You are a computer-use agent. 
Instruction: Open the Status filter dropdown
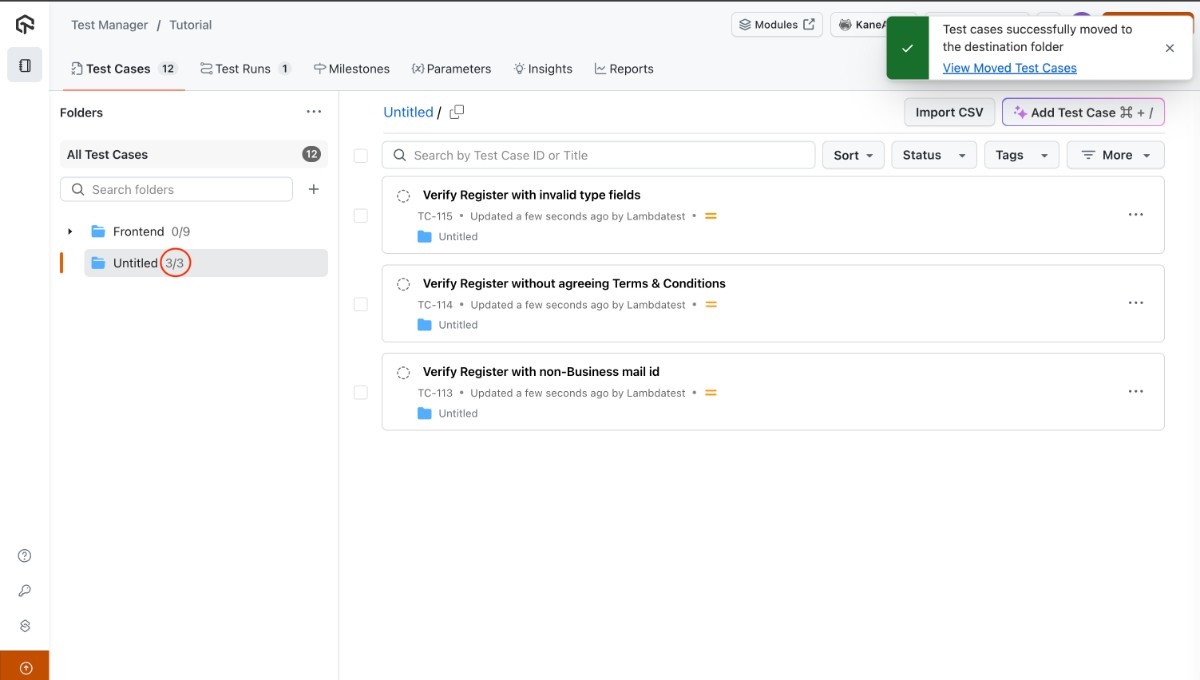(x=933, y=155)
